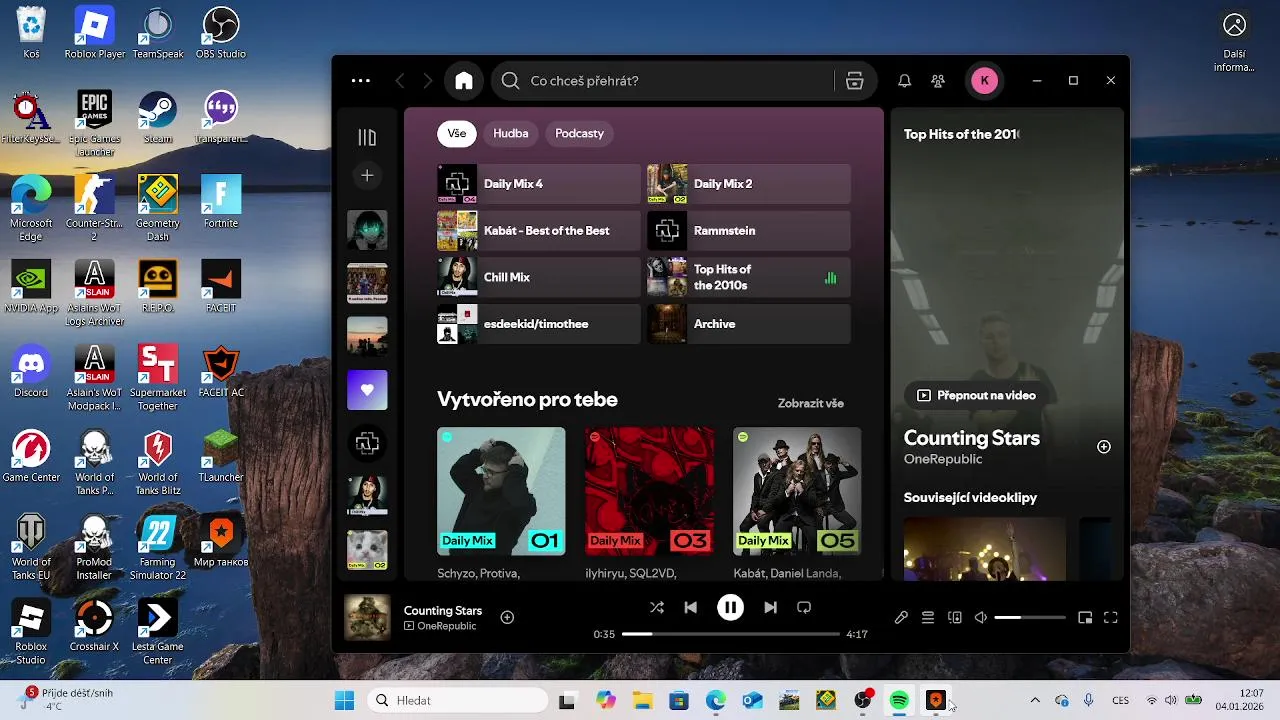1280x720 pixels.
Task: Open the Discord desktop shortcut
Action: click(31, 371)
